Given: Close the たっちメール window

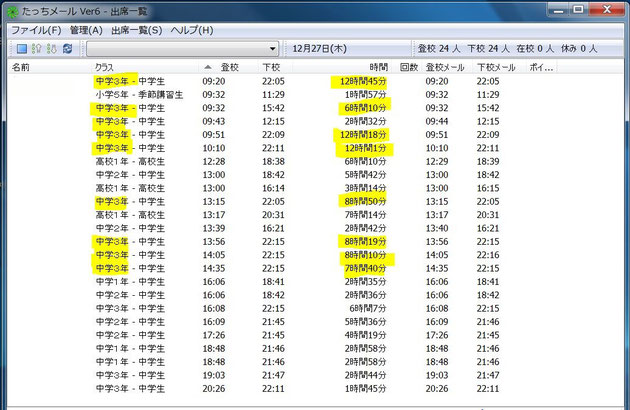Looking at the screenshot, I should (x=607, y=9).
